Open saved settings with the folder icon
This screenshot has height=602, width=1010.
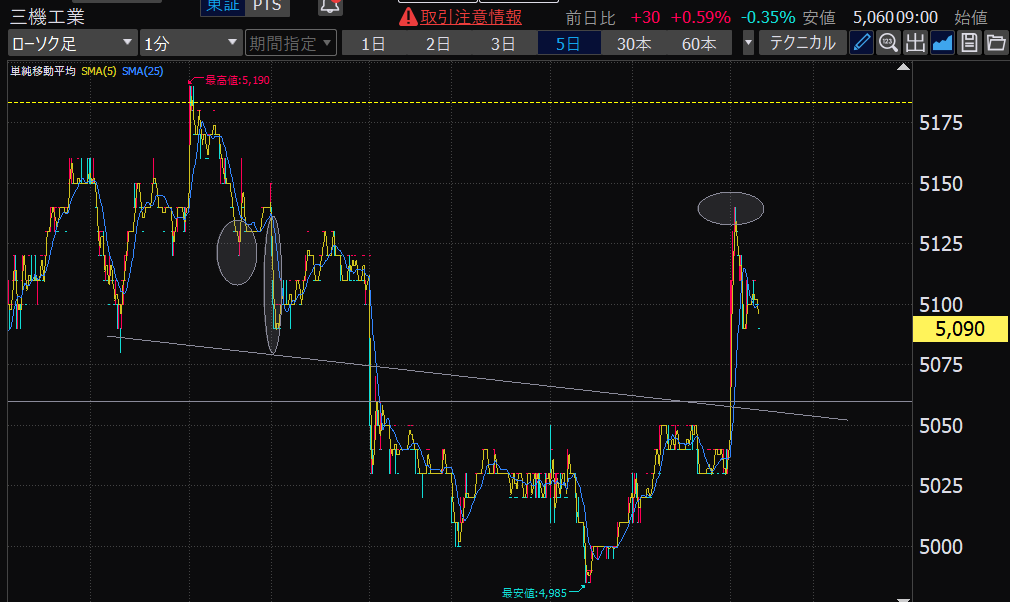tap(995, 43)
